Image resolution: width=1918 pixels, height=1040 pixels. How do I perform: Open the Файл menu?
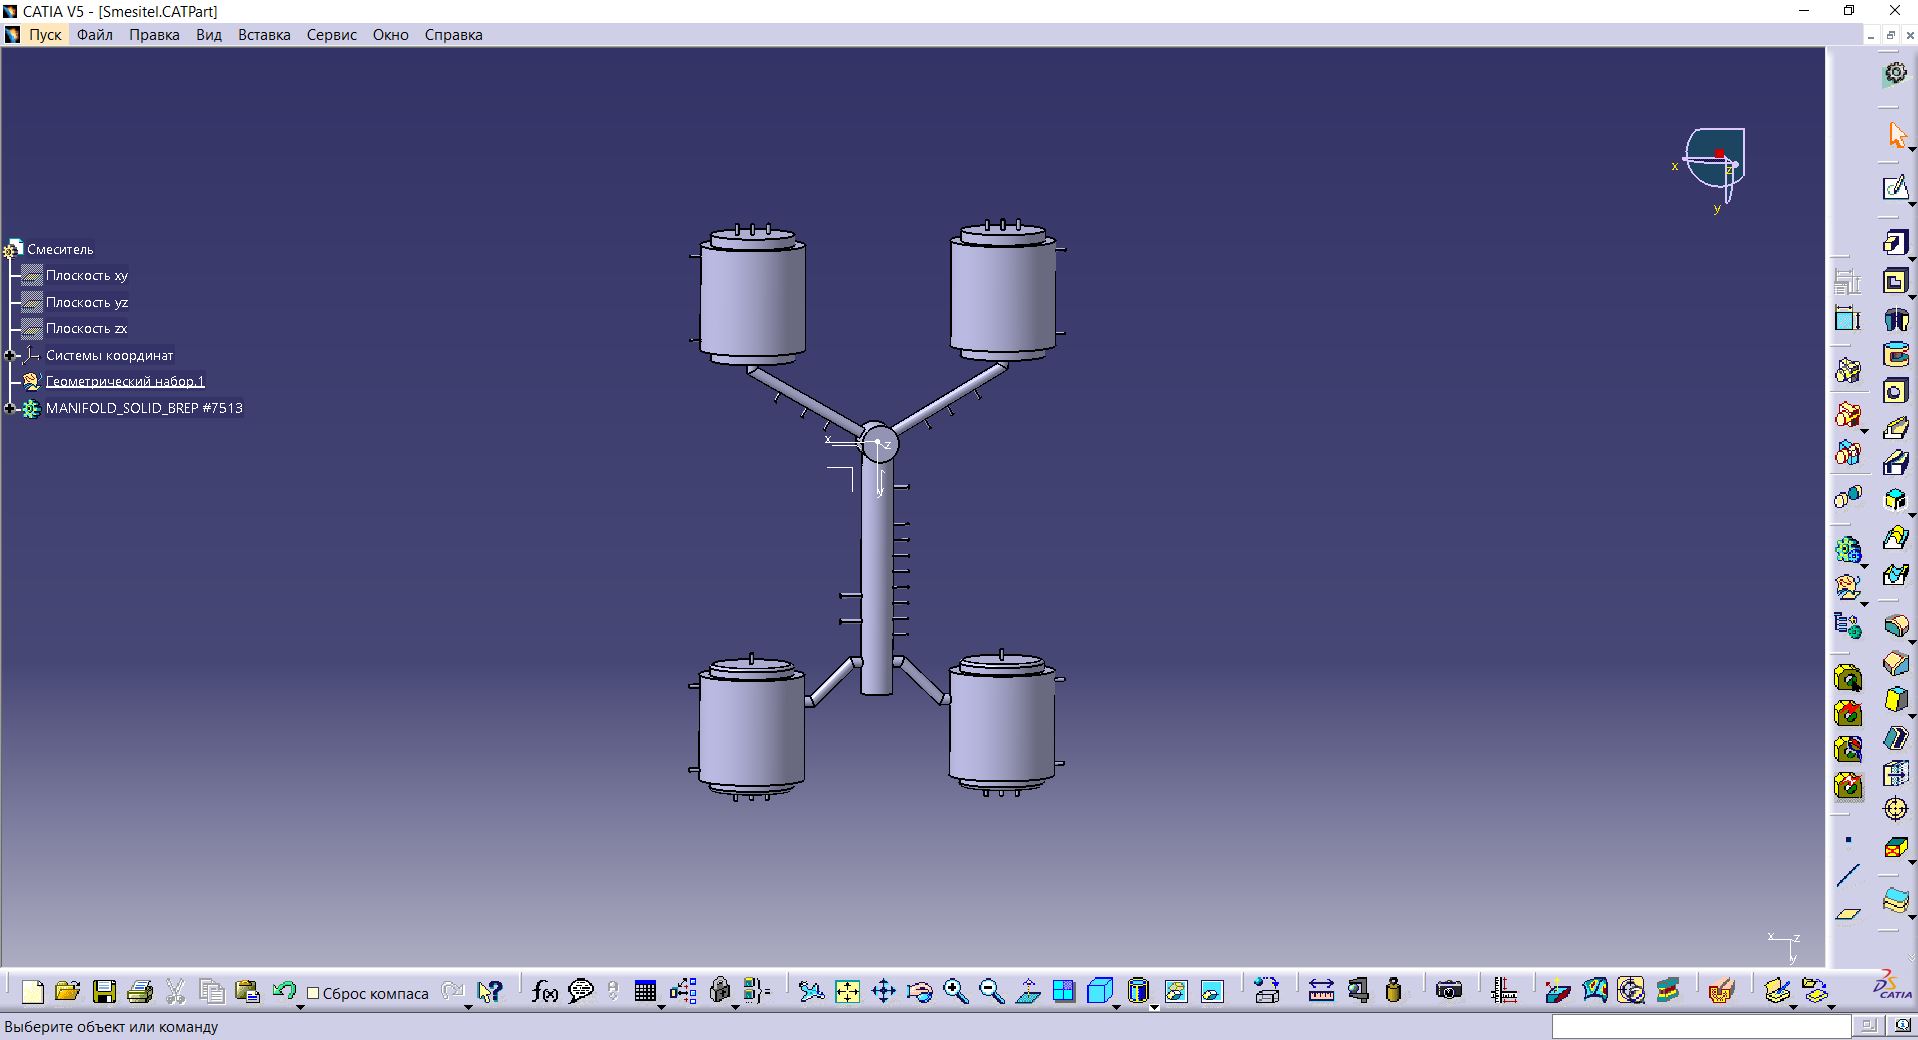tap(95, 35)
